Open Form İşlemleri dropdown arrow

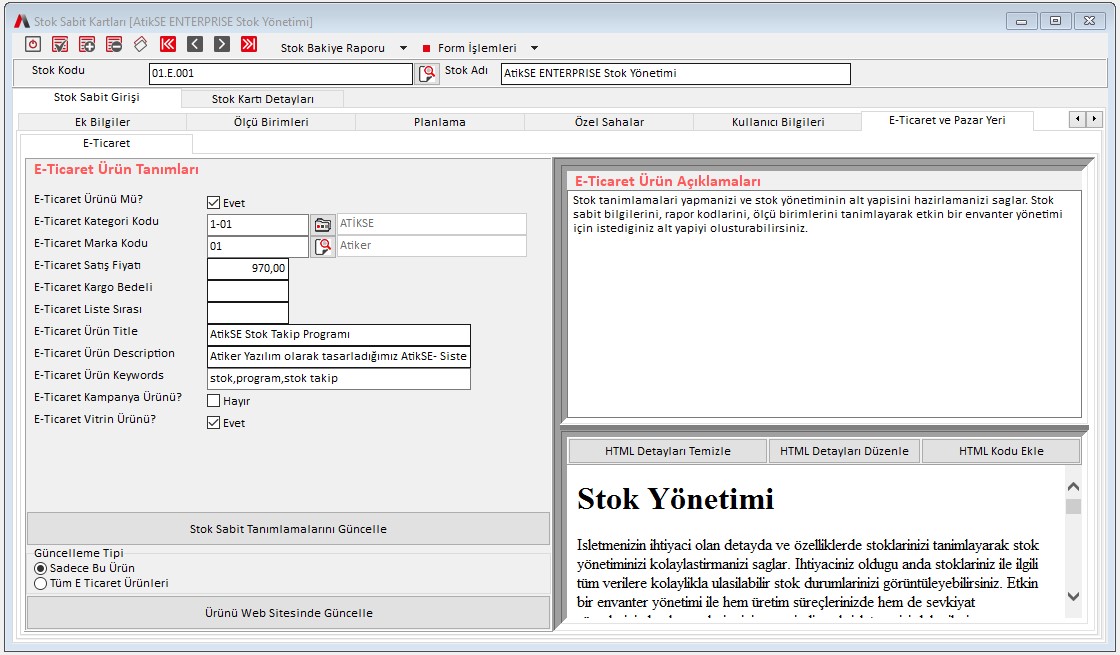pyautogui.click(x=534, y=49)
